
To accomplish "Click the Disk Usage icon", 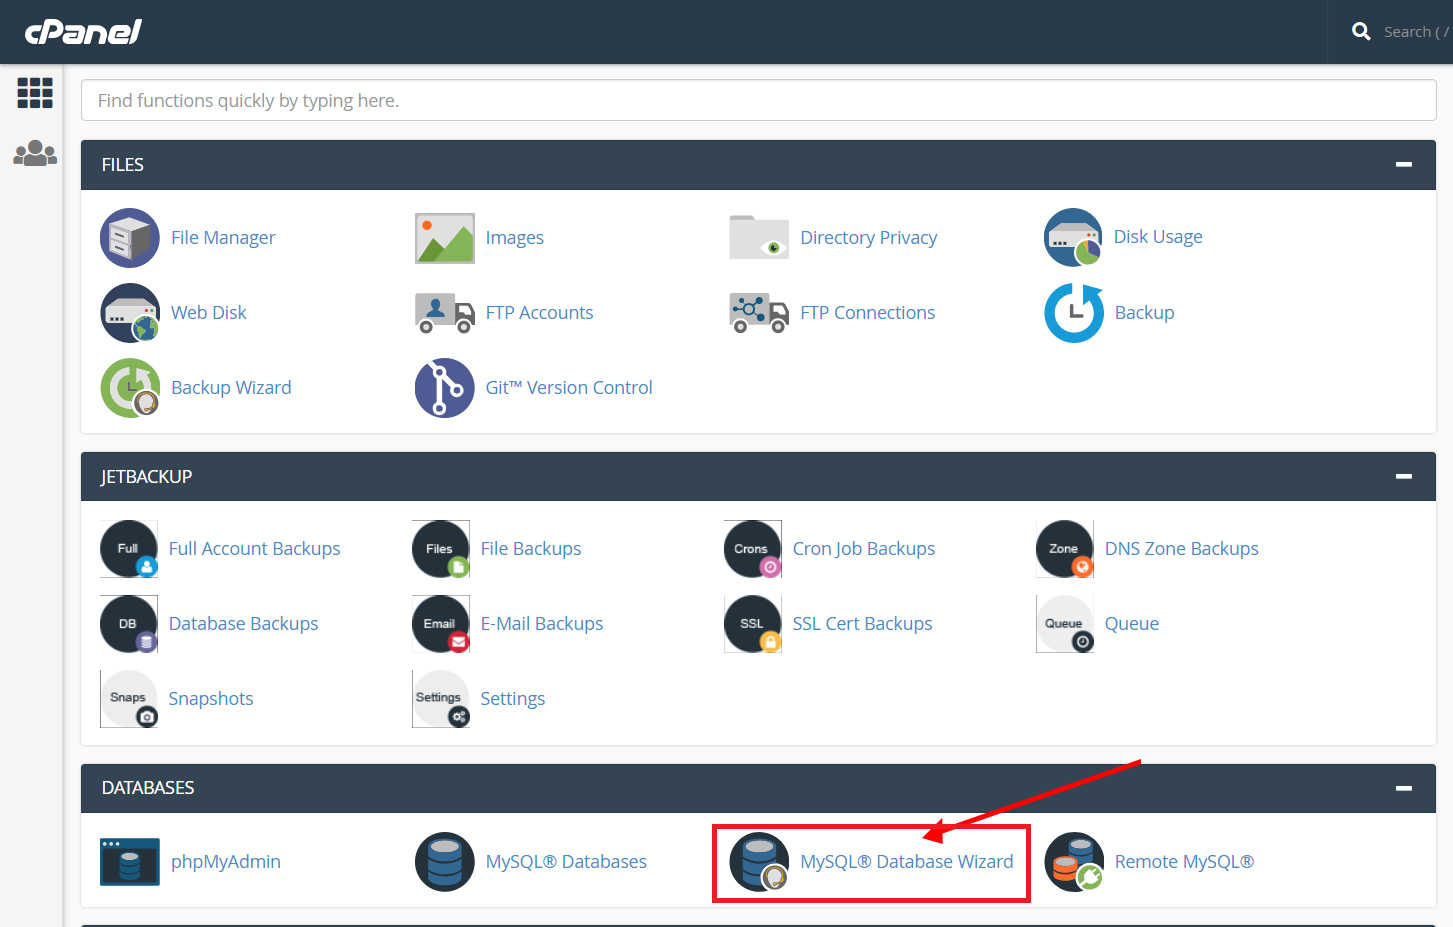I will click(1073, 238).
